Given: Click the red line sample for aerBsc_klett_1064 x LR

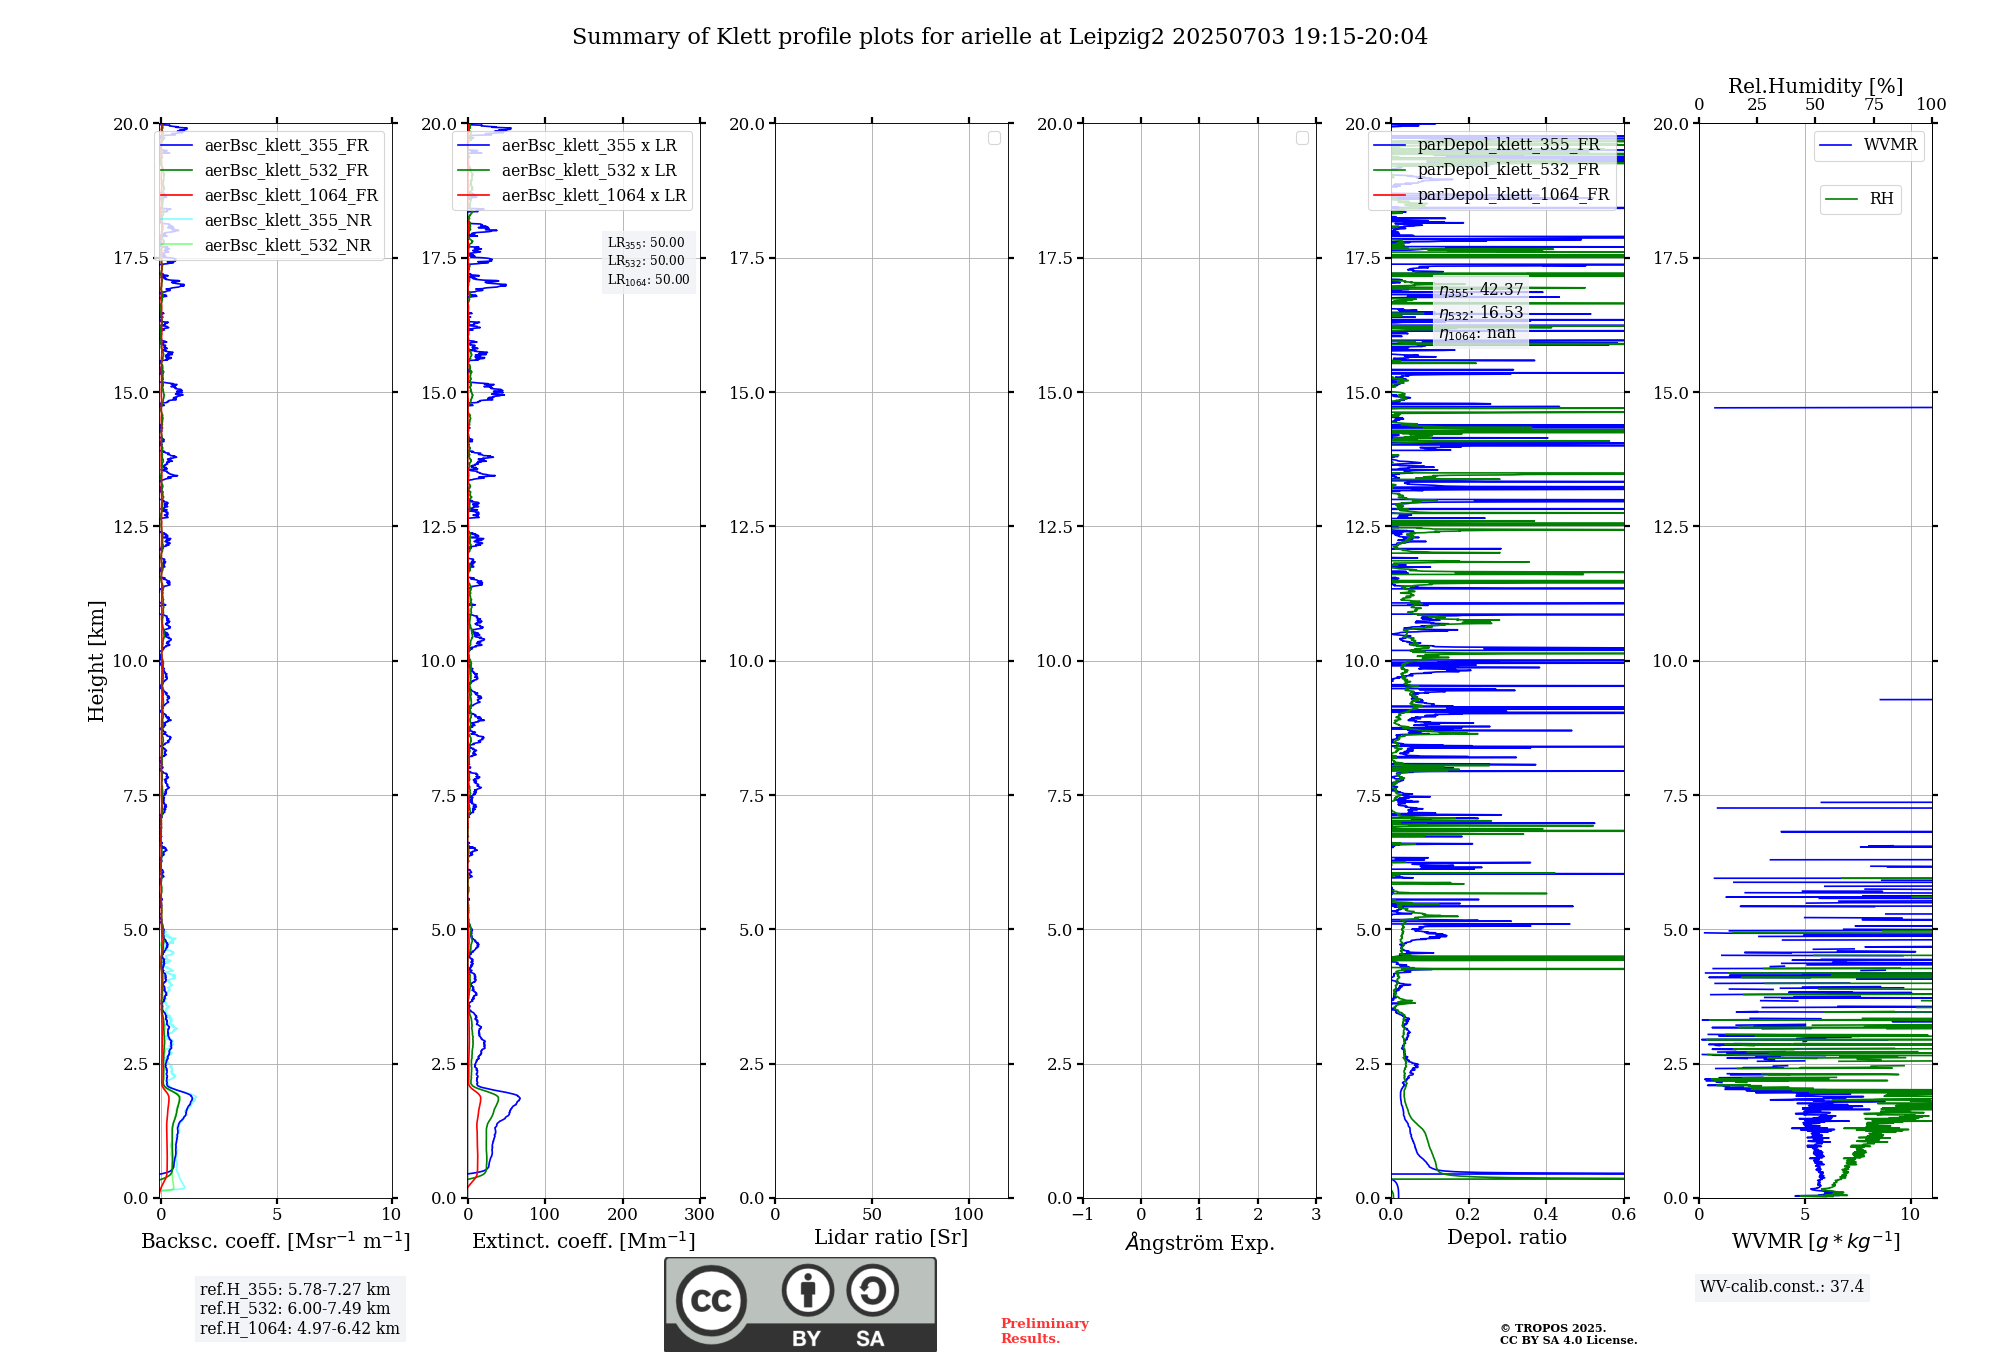Looking at the screenshot, I should [474, 195].
